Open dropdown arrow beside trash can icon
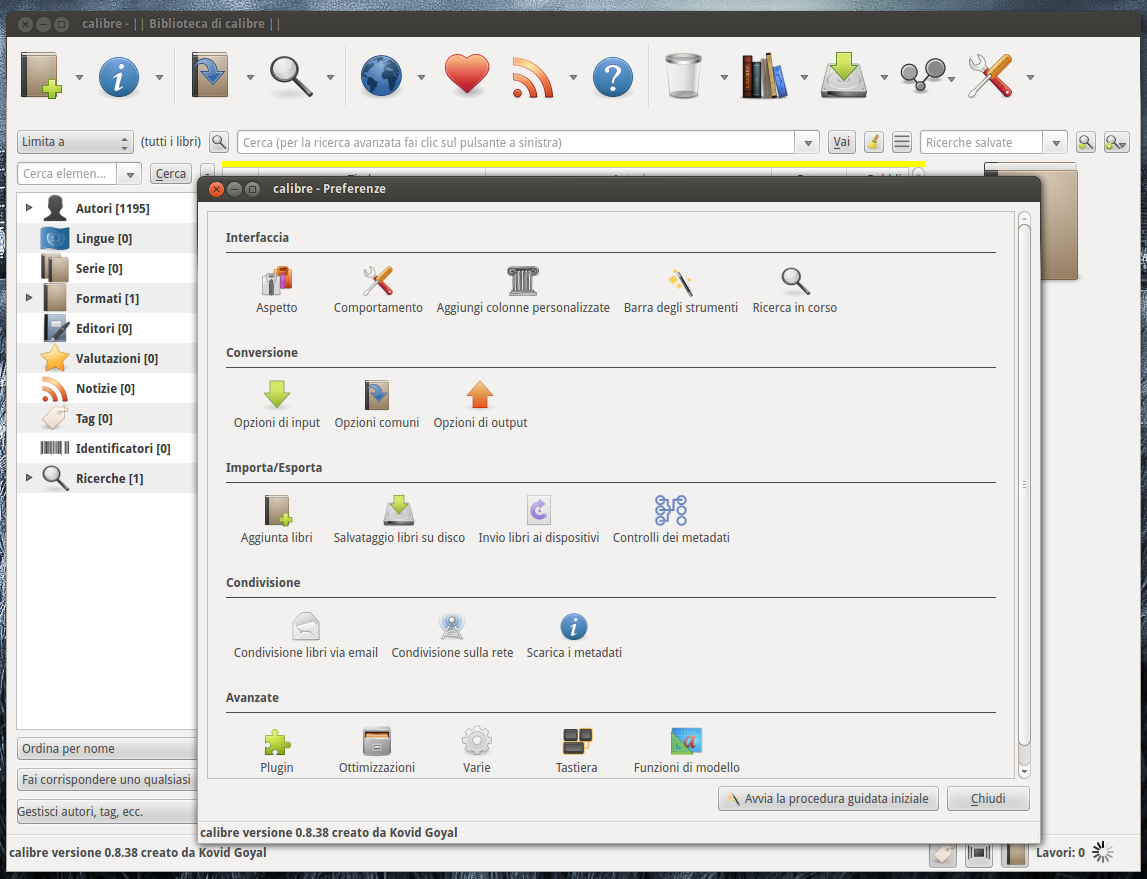1147x879 pixels. pos(723,77)
